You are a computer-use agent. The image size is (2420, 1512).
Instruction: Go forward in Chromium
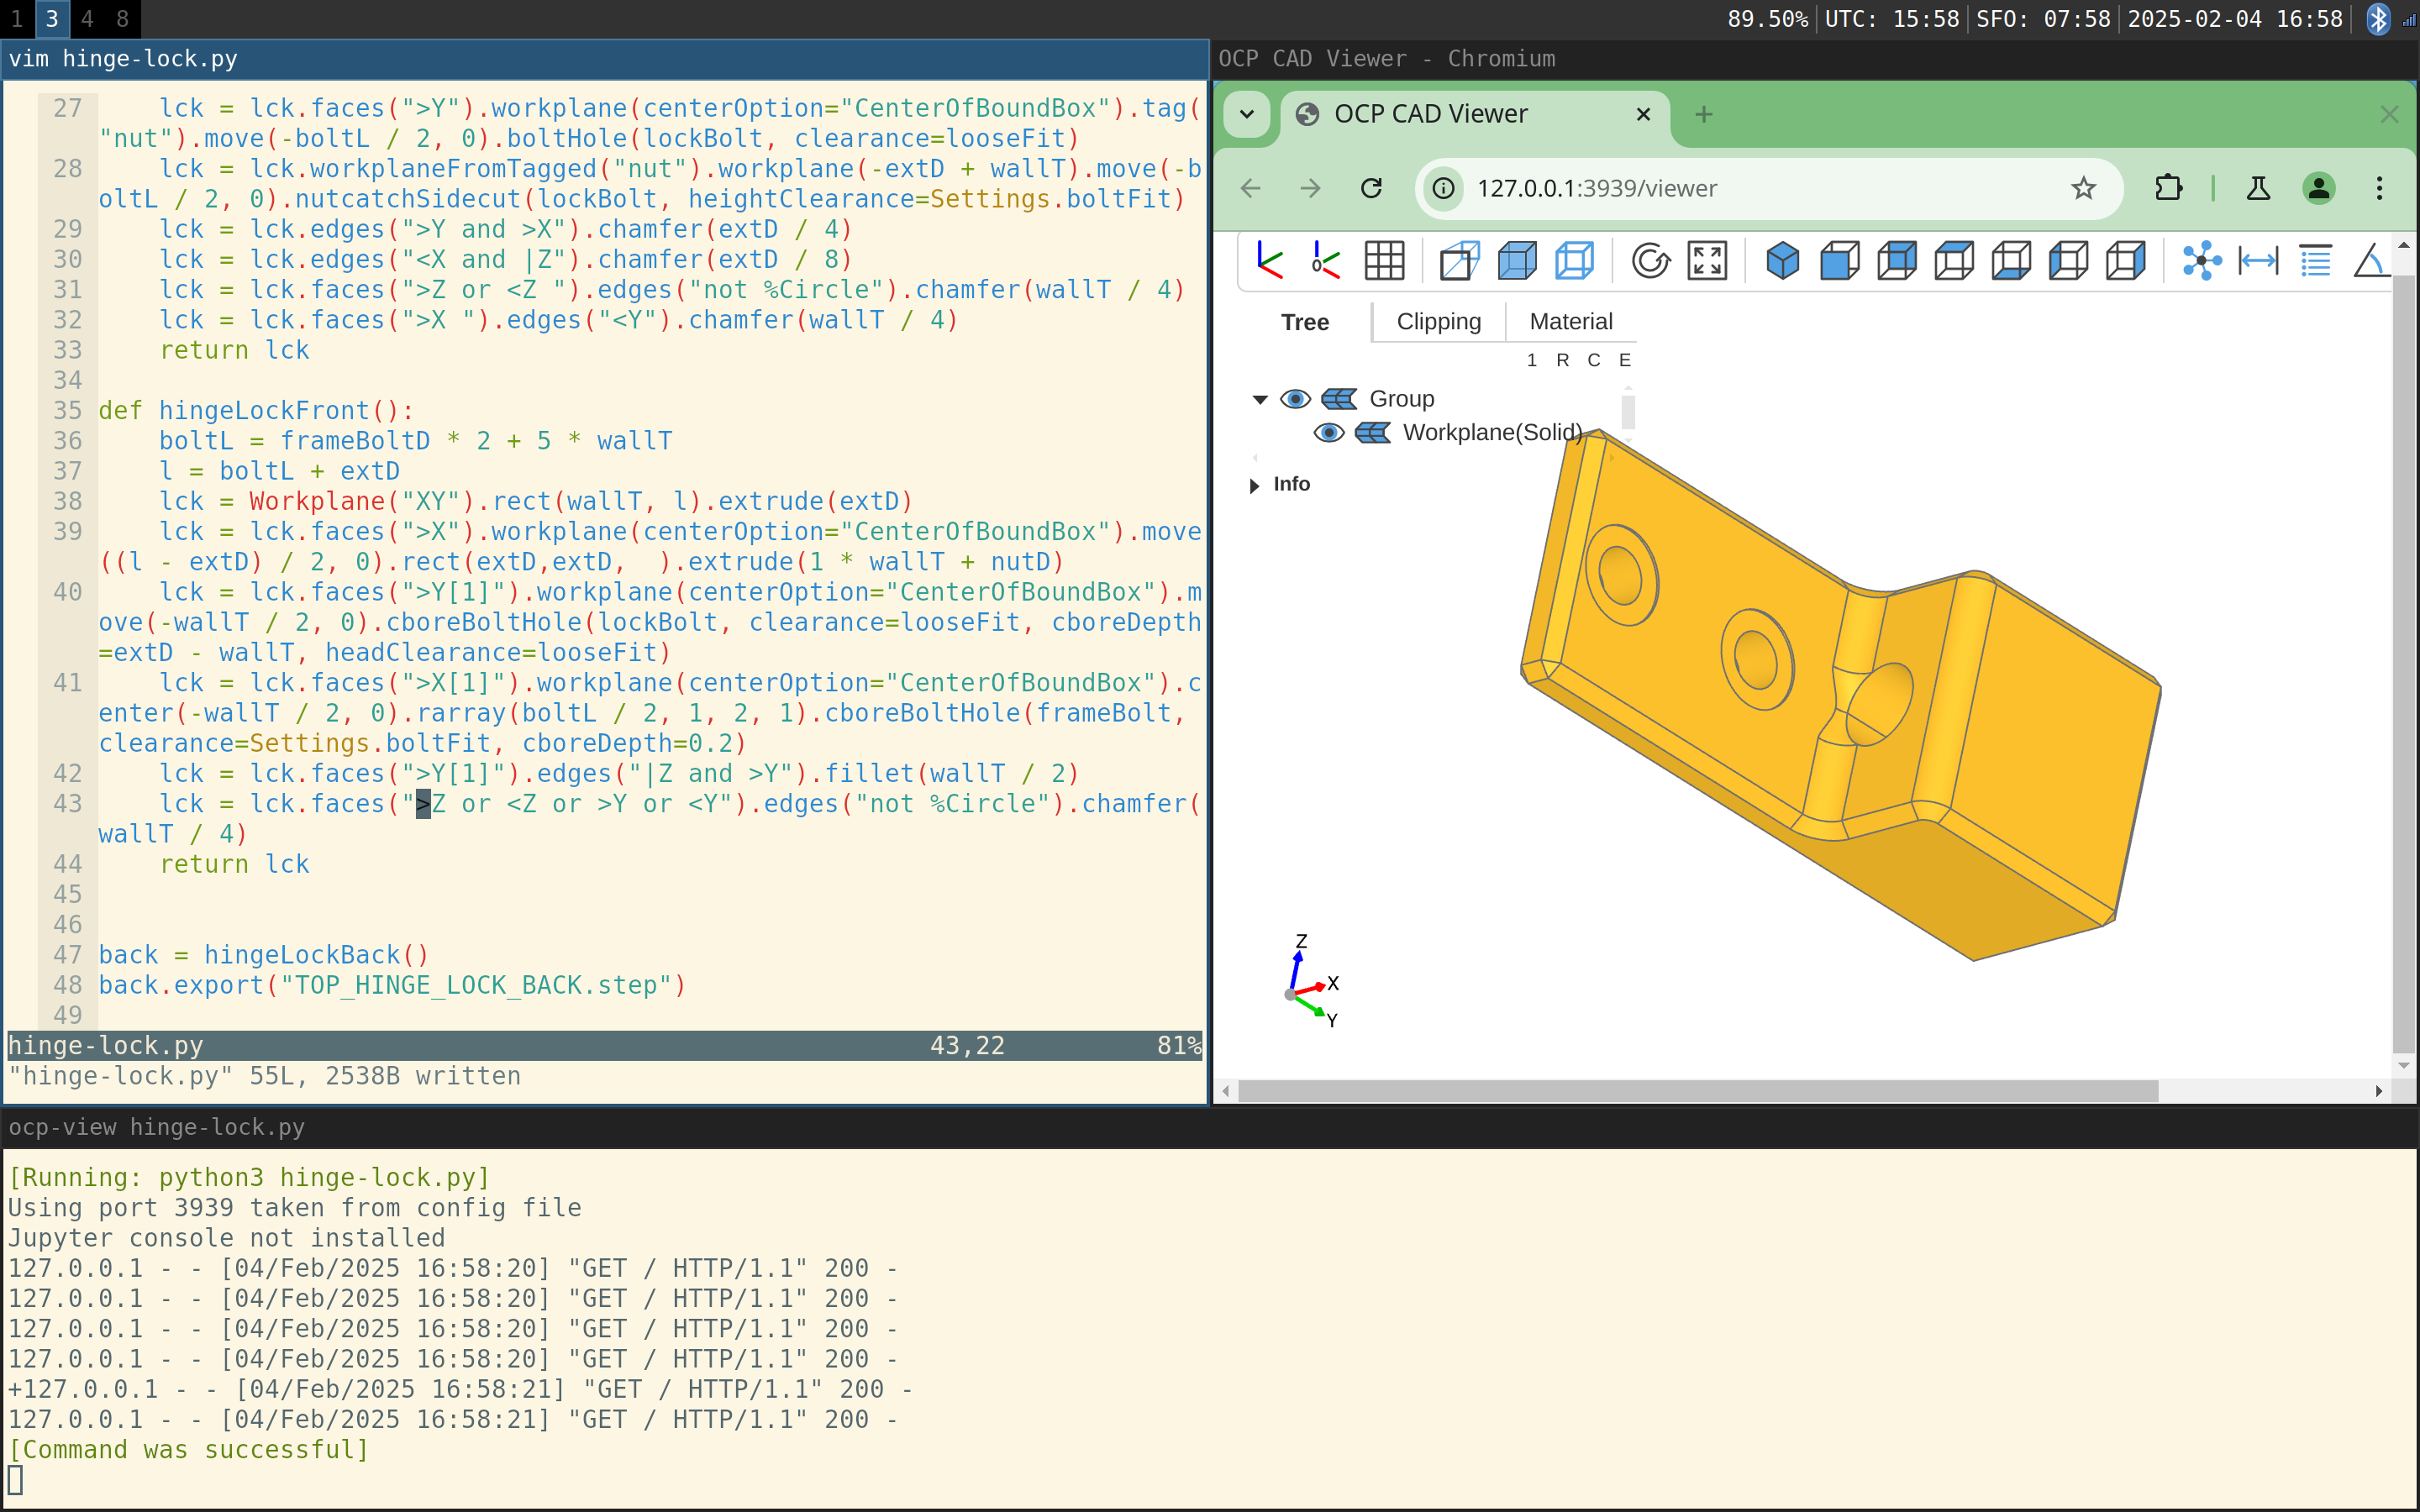click(1310, 188)
